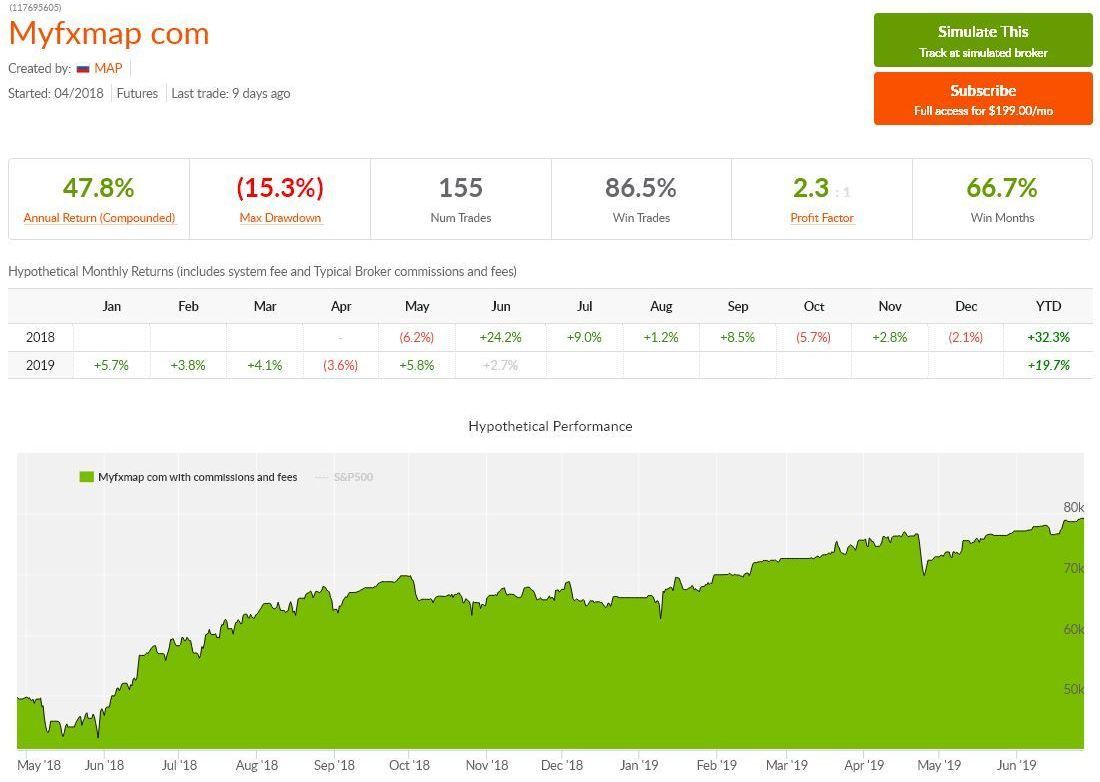The height and width of the screenshot is (782, 1100).
Task: Toggle the S&P500 series in the chart legend
Action: click(x=353, y=477)
